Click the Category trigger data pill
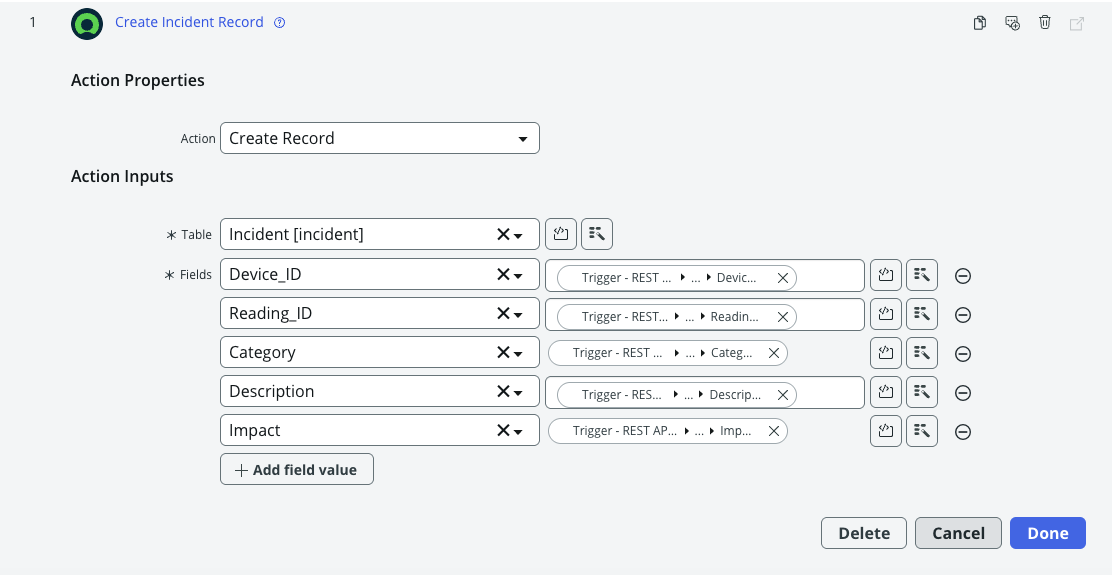Screen dimensions: 1112x575 tap(667, 352)
